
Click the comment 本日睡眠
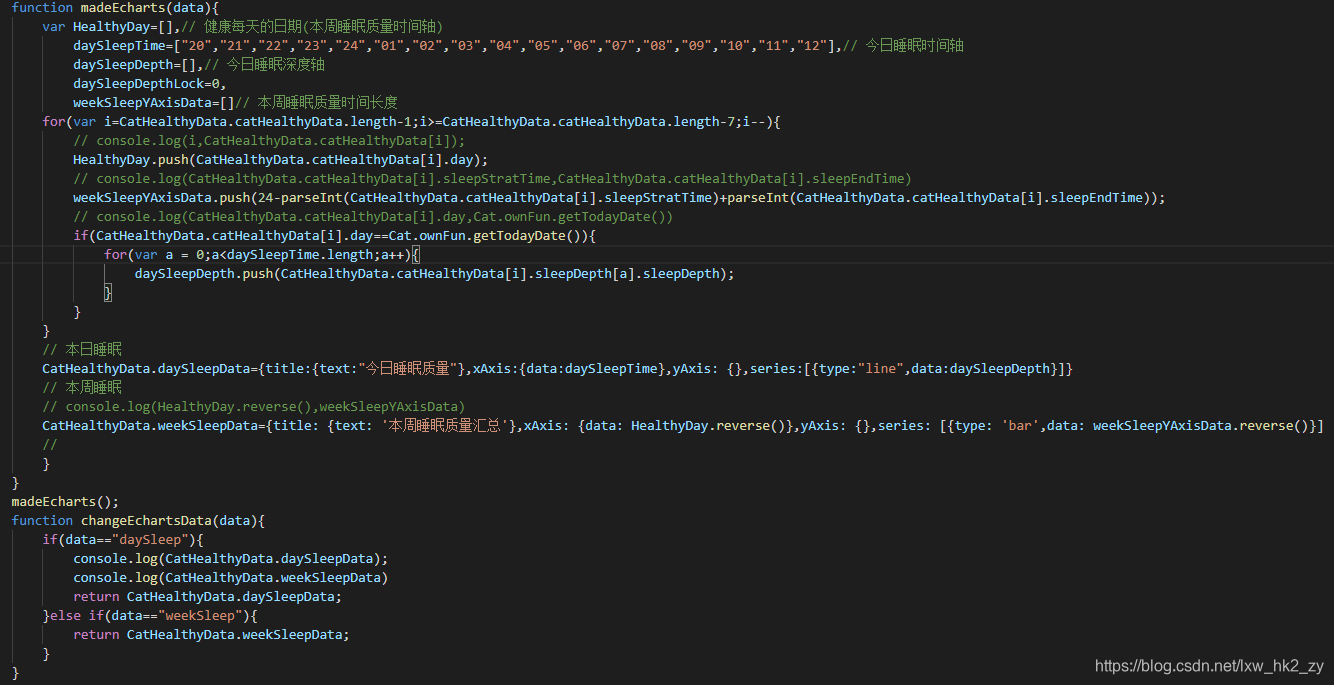(x=82, y=350)
